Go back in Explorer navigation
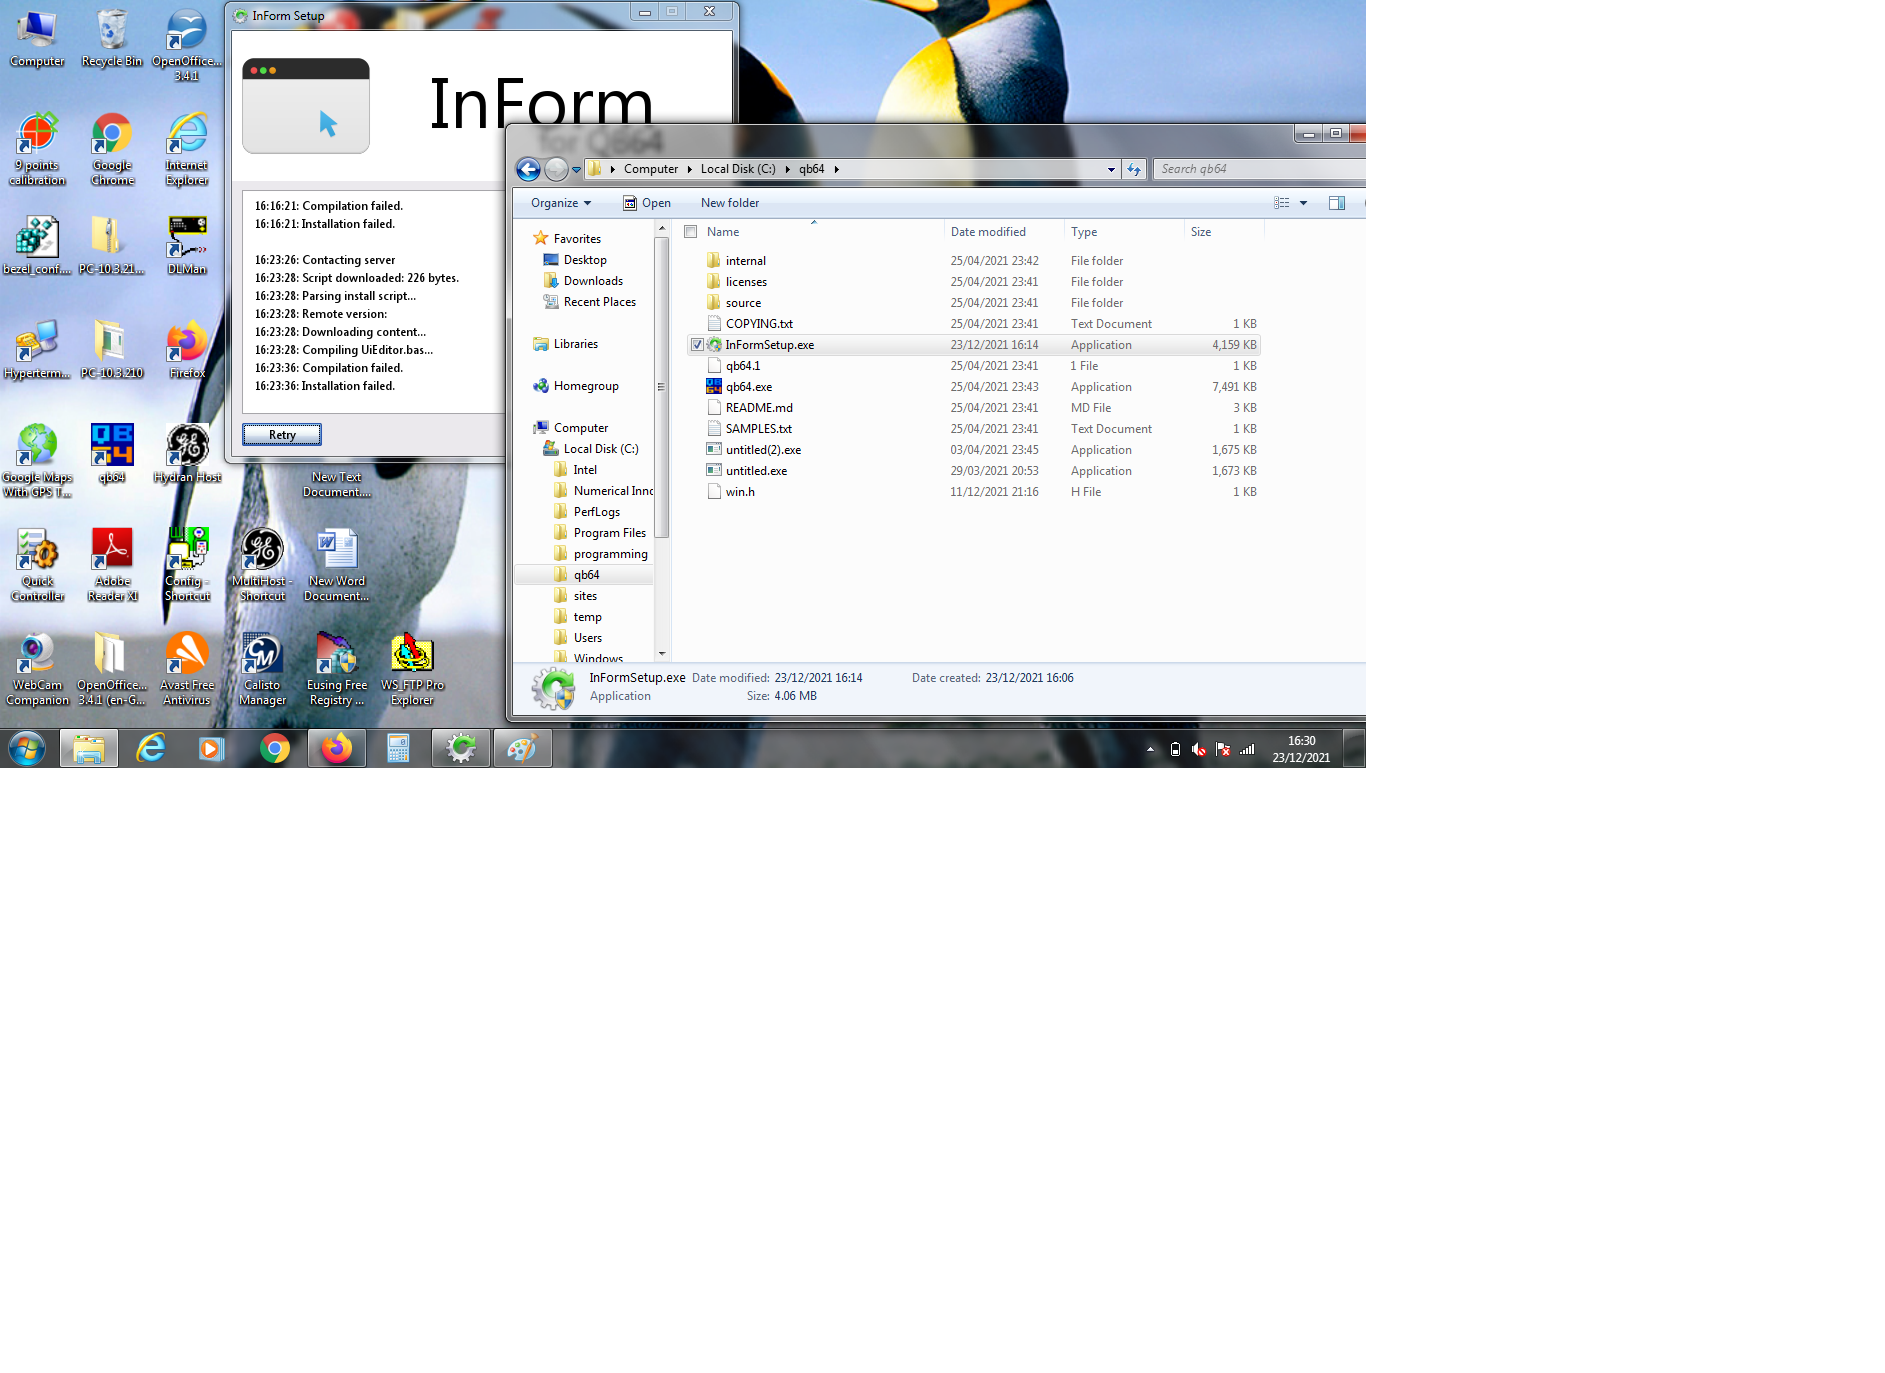Viewport: 1885px width, 1373px height. point(529,169)
